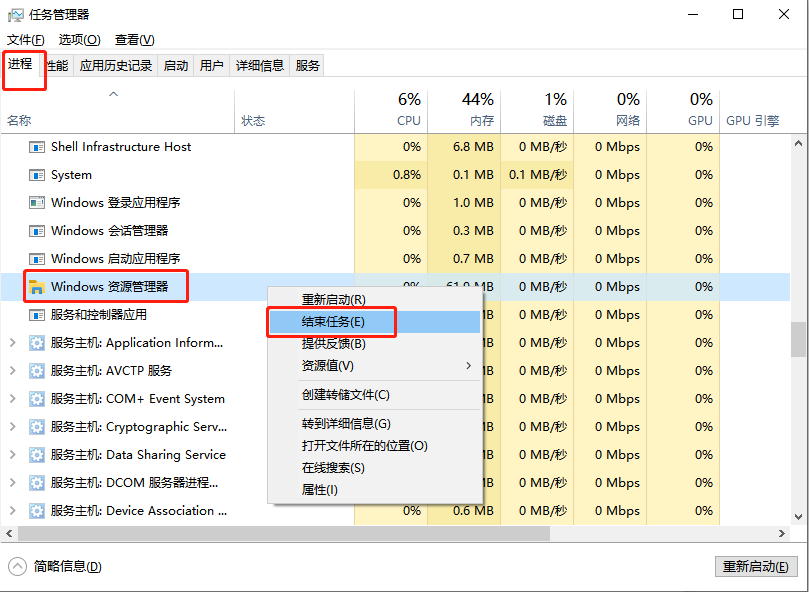The image size is (809, 592).
Task: Choose 属性(I) in context menu
Action: coord(375,489)
